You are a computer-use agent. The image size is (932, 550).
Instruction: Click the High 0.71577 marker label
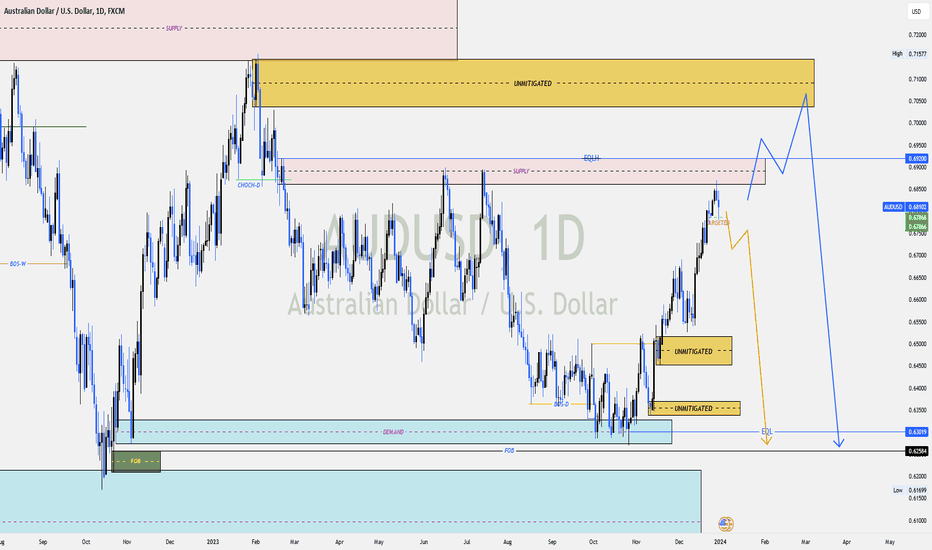(909, 54)
